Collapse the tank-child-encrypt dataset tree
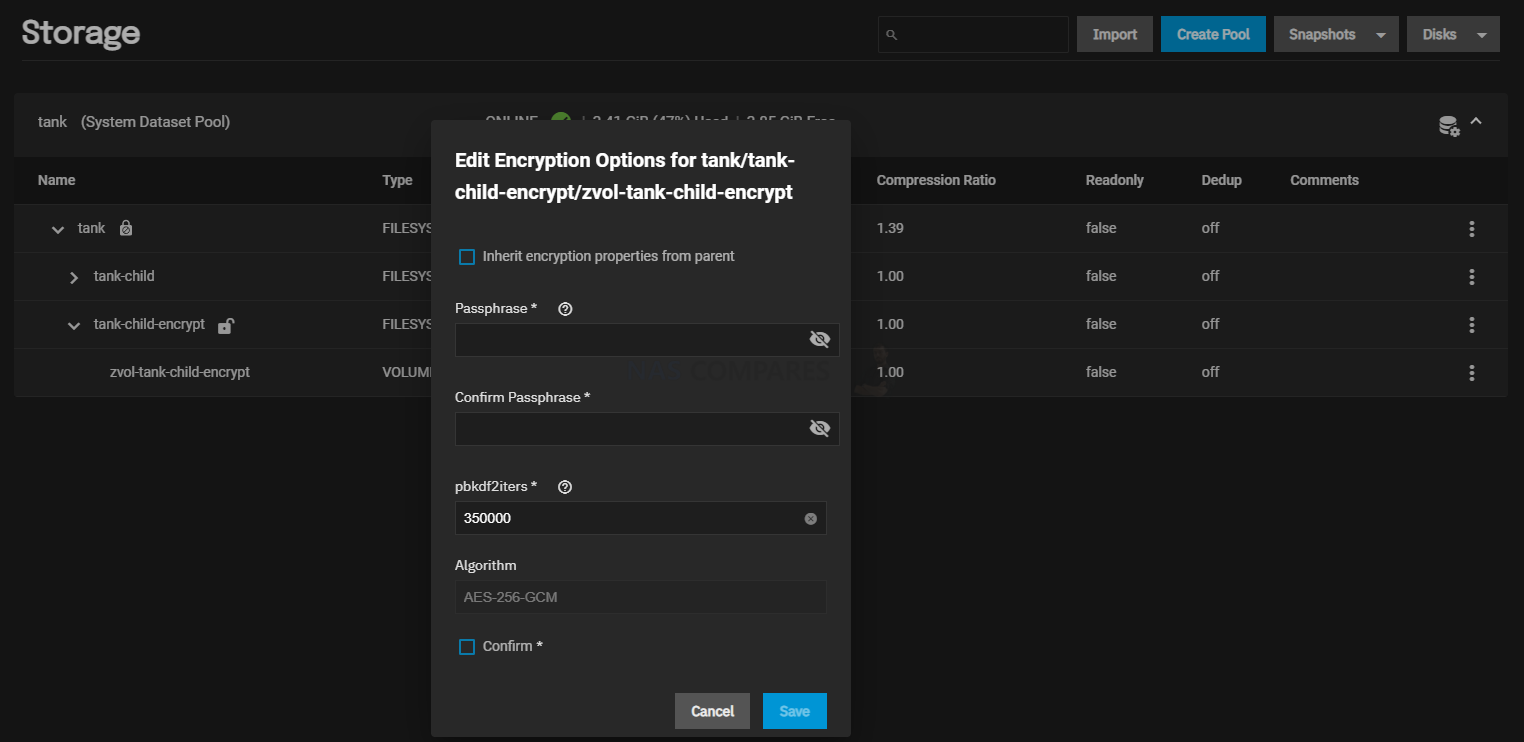Screen dimensions: 1524x742 pyautogui.click(x=74, y=325)
